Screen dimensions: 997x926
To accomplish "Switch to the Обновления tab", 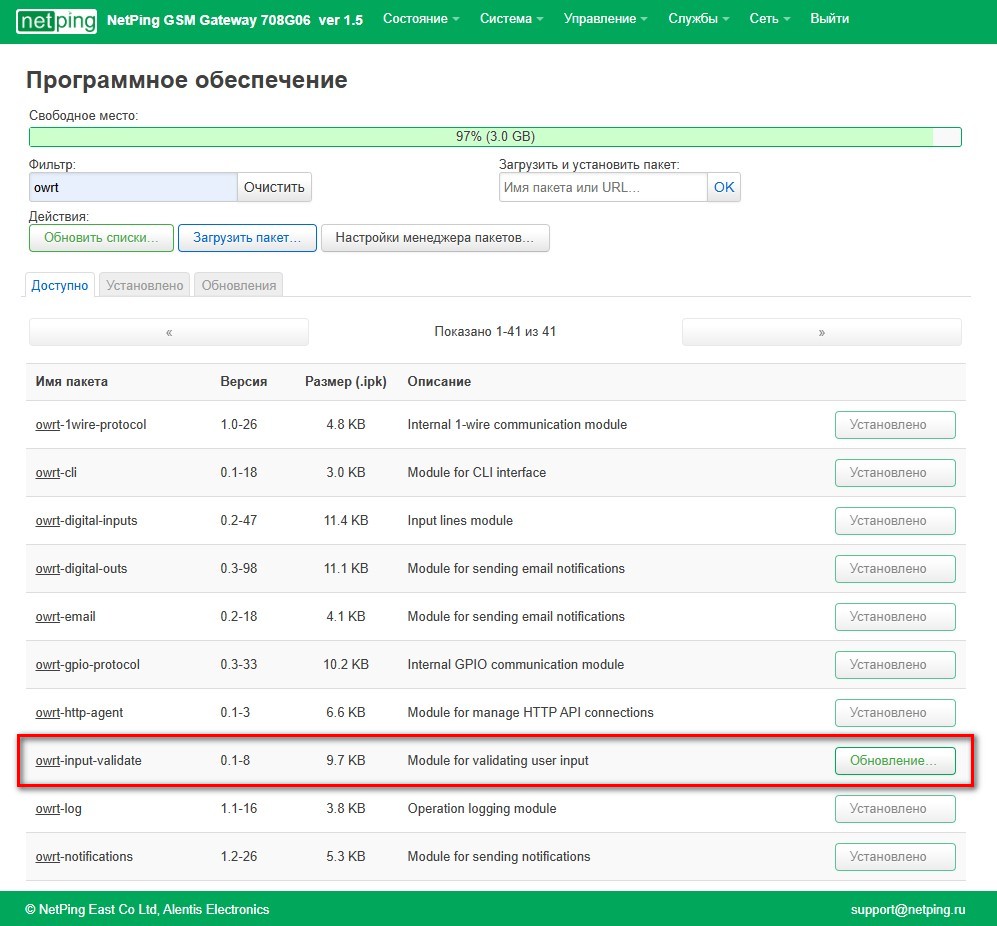I will tap(239, 285).
